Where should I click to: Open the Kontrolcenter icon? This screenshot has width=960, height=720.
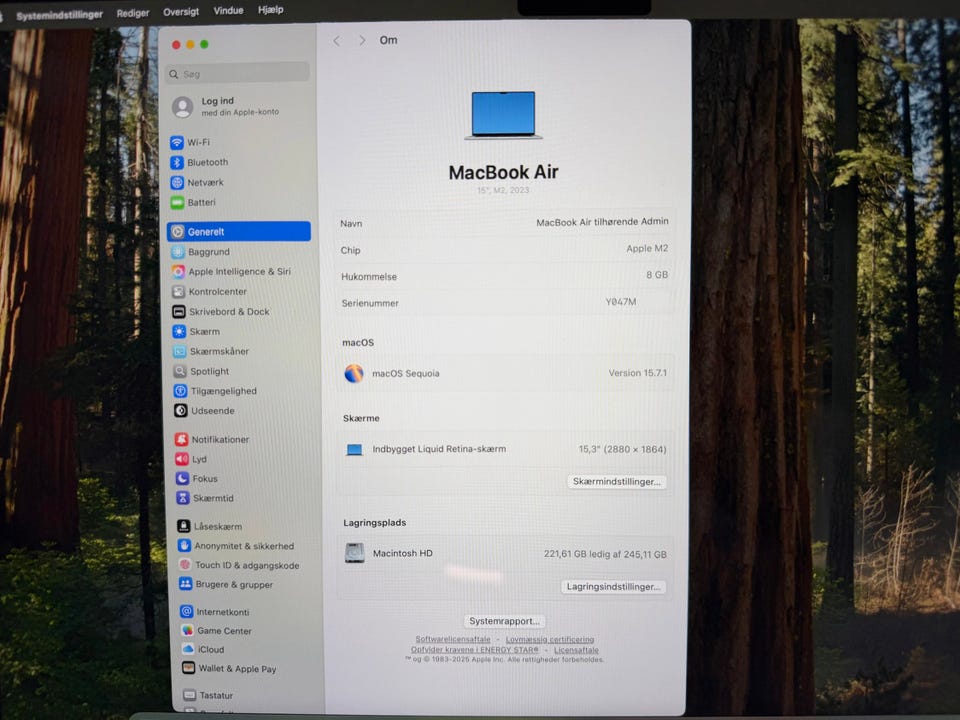coord(178,291)
